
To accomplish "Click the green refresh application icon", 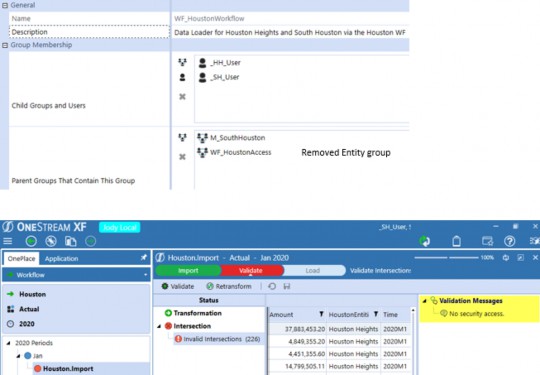I will pos(425,241).
